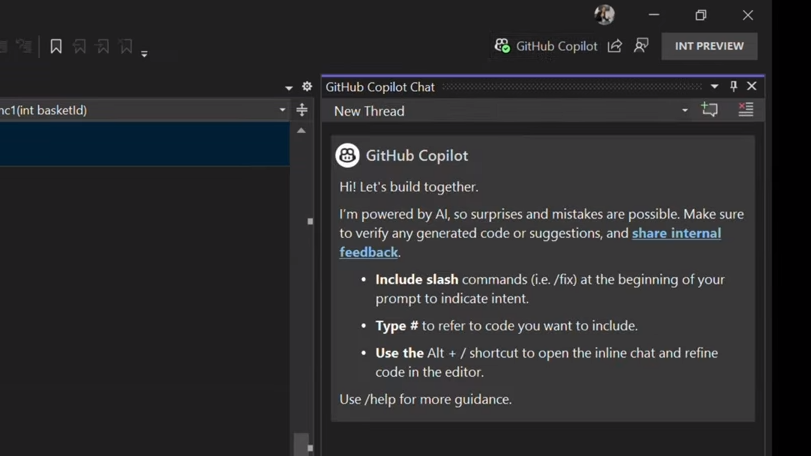Toggle the bookmark icon in toolbar
This screenshot has height=456, width=811.
point(56,46)
